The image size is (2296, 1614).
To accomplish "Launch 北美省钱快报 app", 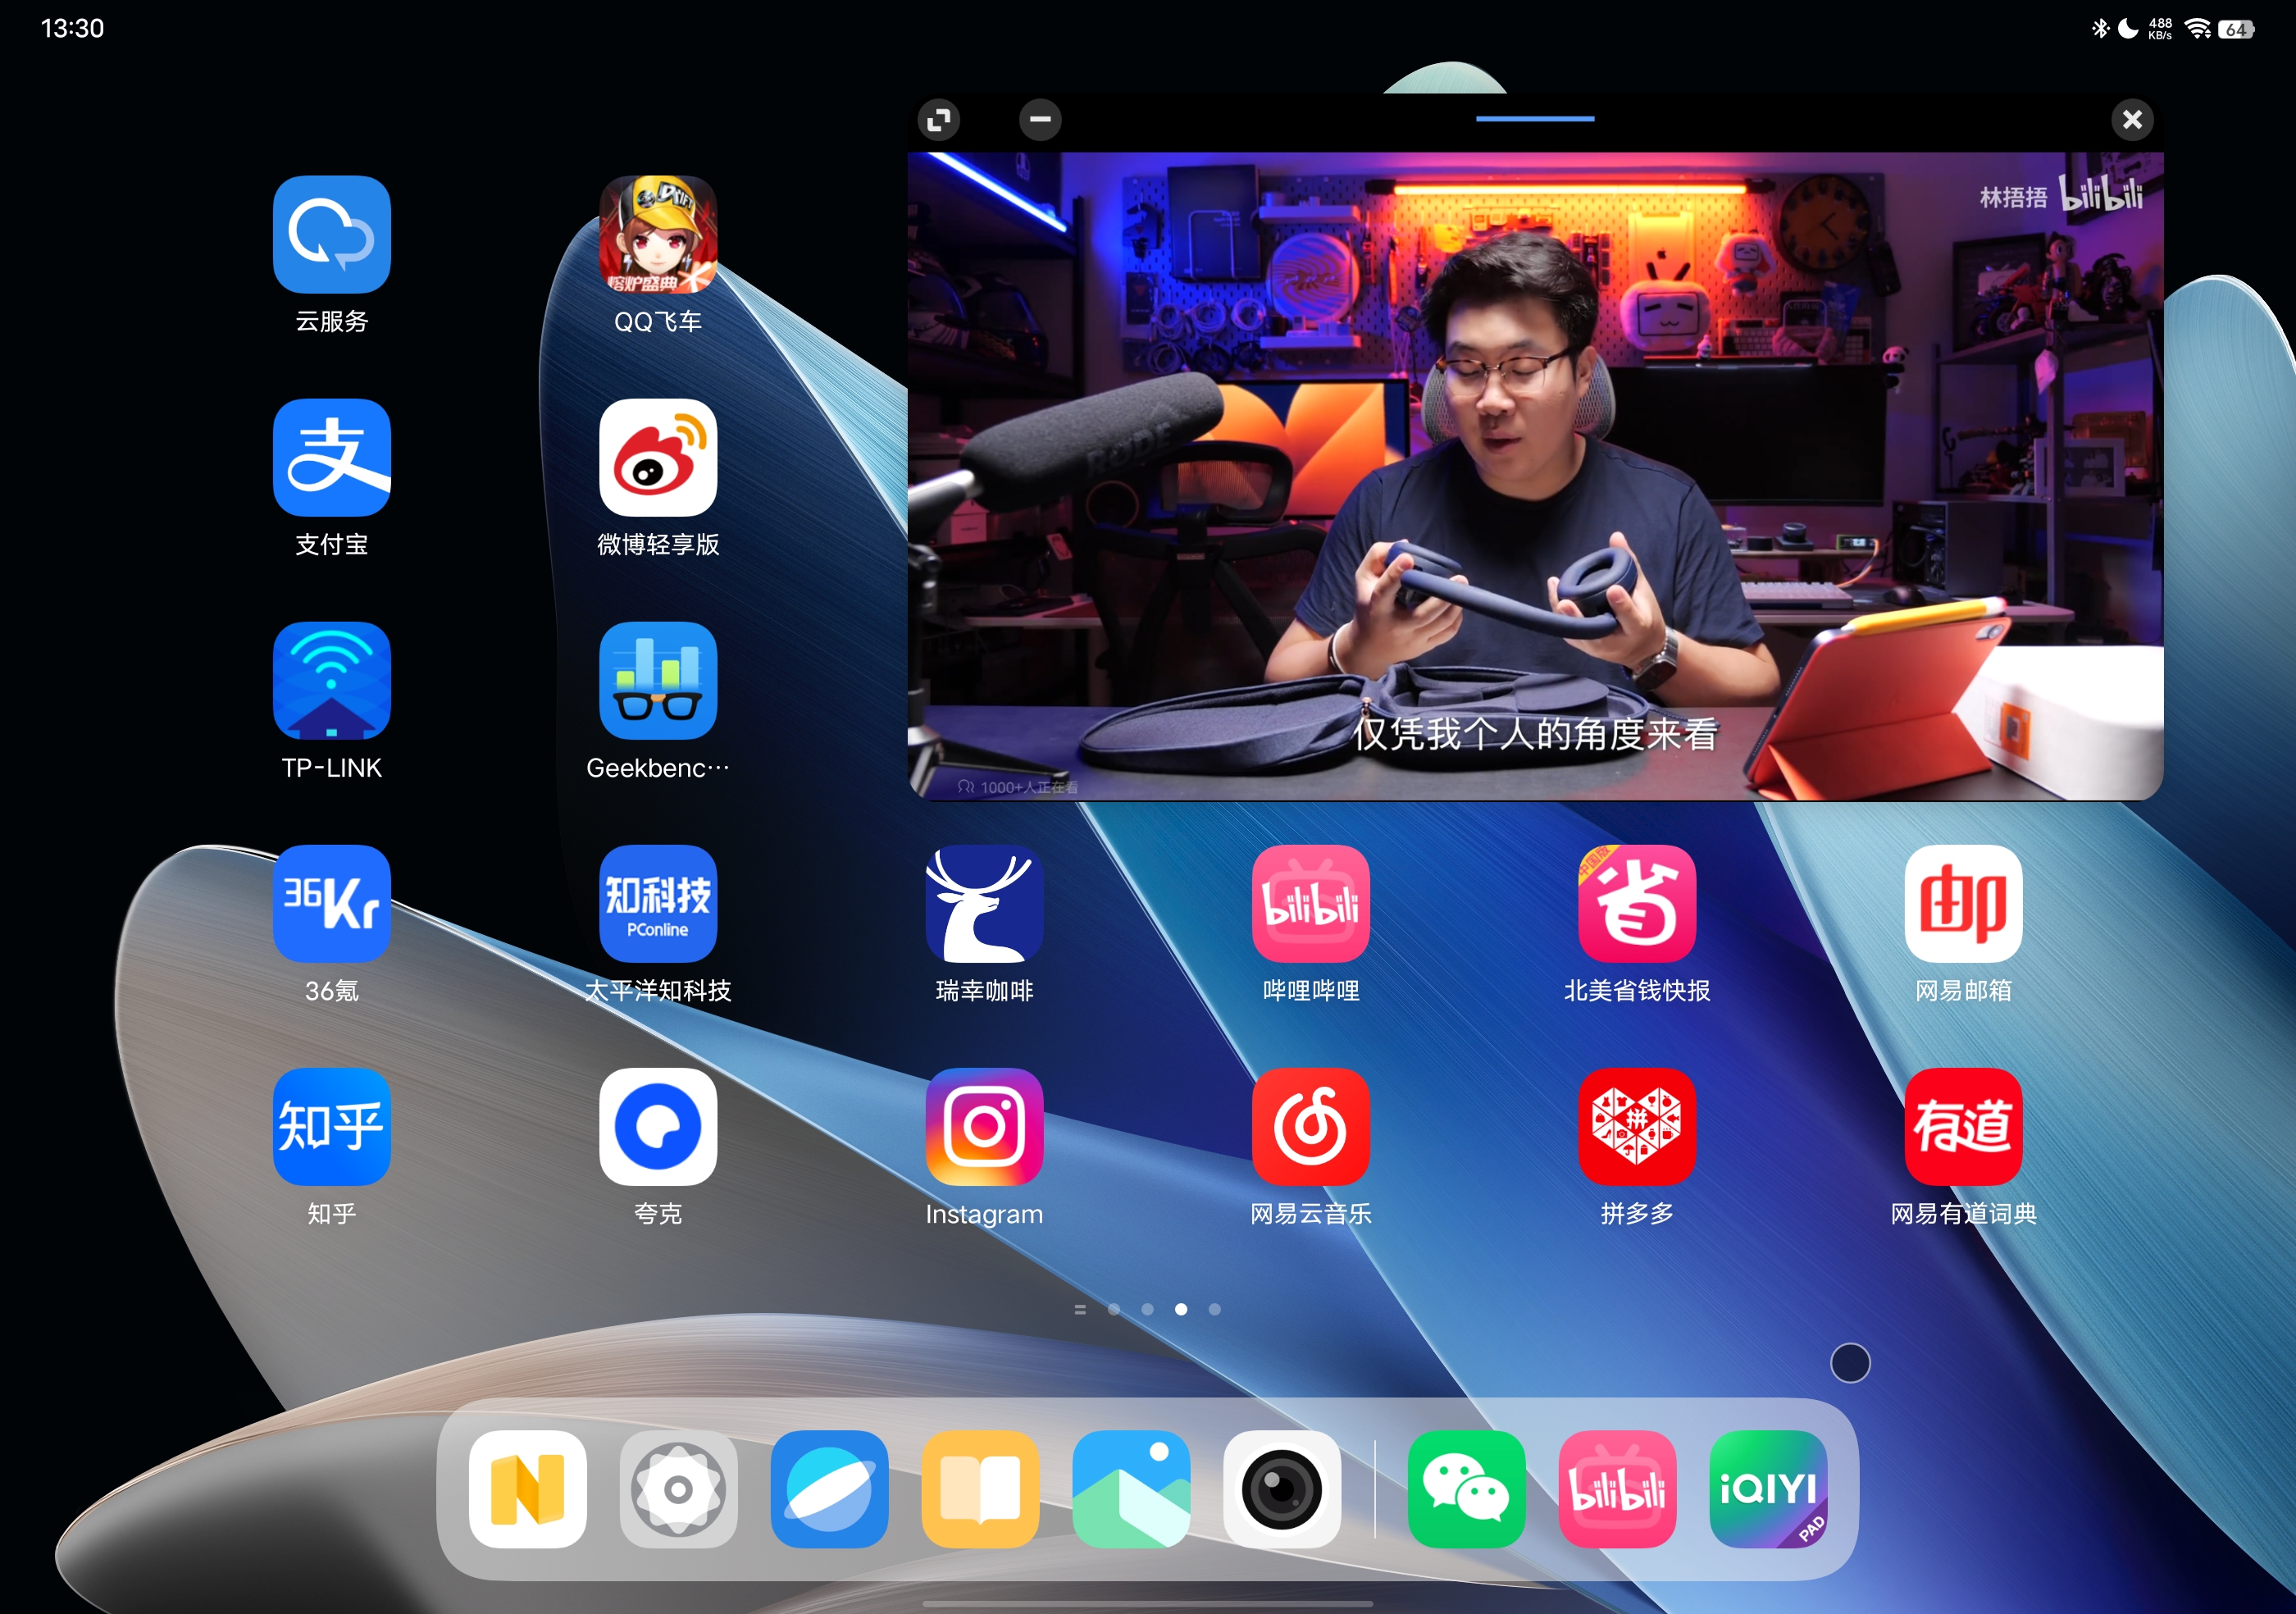I will (x=1636, y=903).
